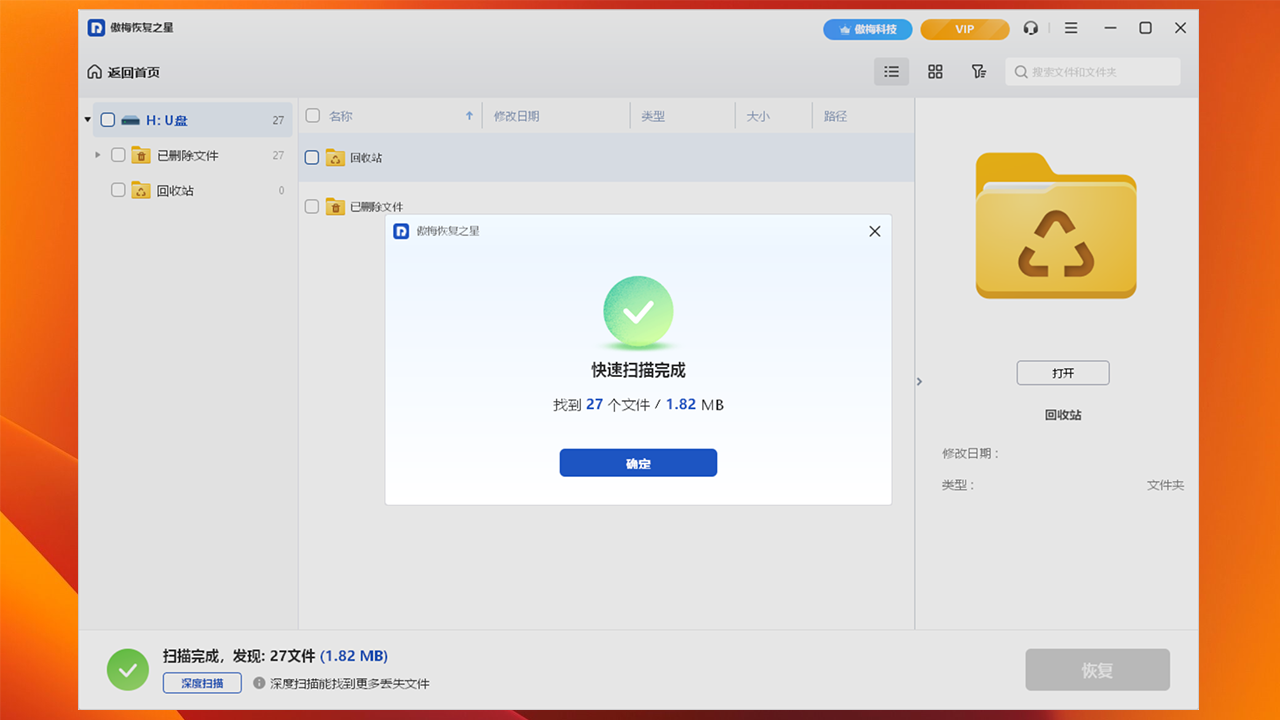The height and width of the screenshot is (720, 1280).
Task: Expand the 已删除文件 folder in sidebar
Action: click(96, 155)
